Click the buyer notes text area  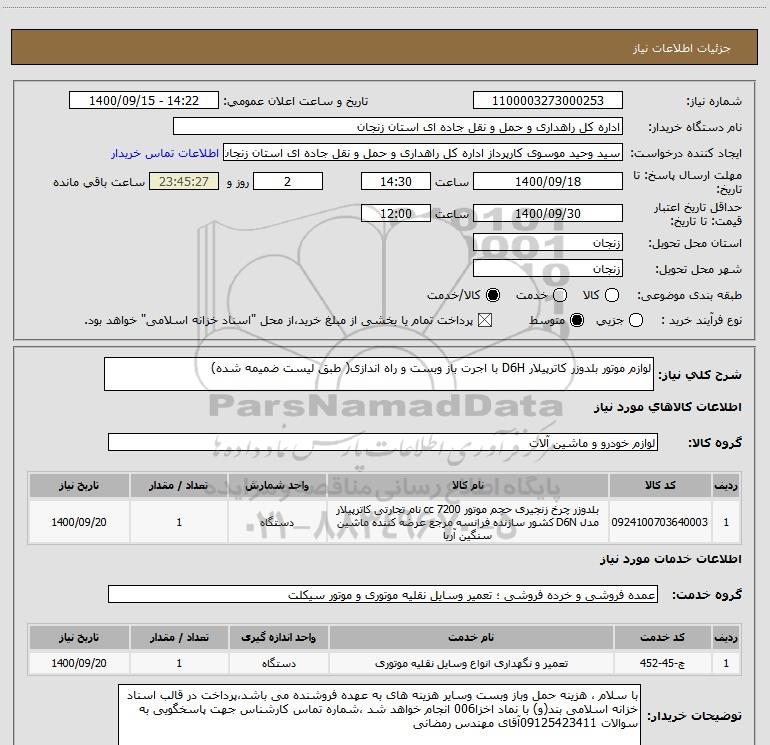coord(380,715)
